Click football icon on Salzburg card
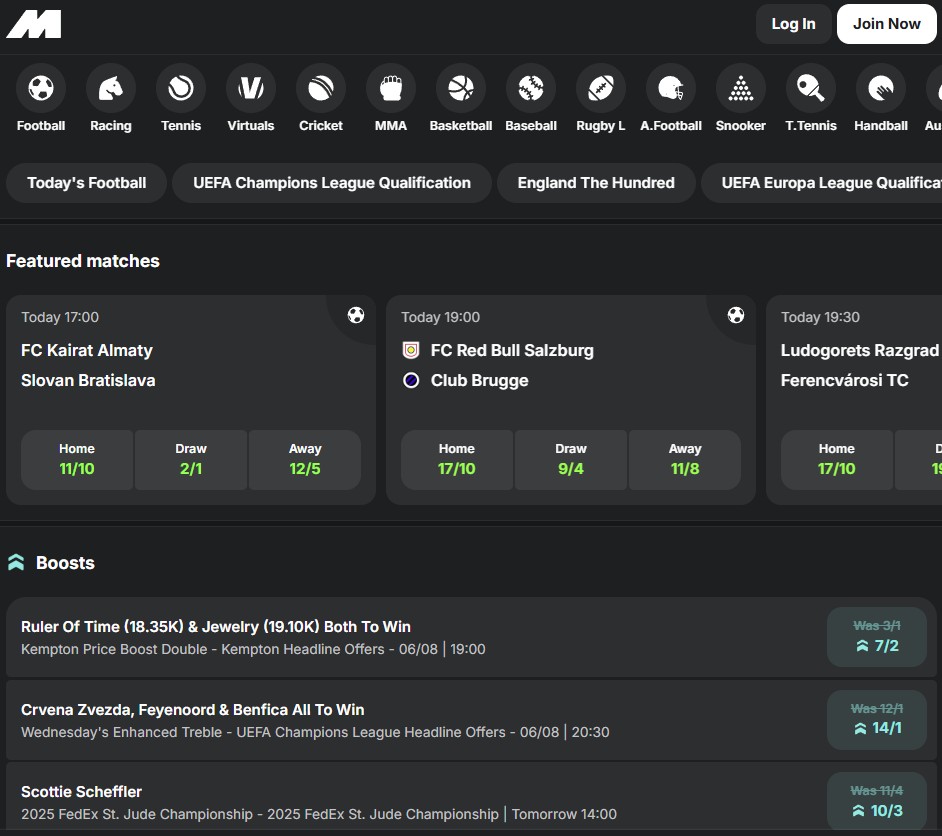942x836 pixels. coord(735,315)
